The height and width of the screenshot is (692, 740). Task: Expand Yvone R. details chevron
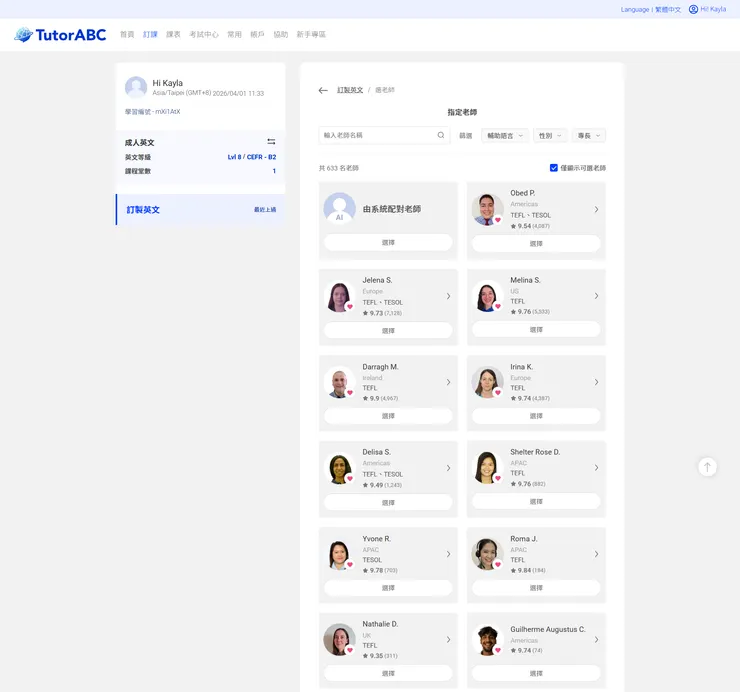[x=448, y=554]
